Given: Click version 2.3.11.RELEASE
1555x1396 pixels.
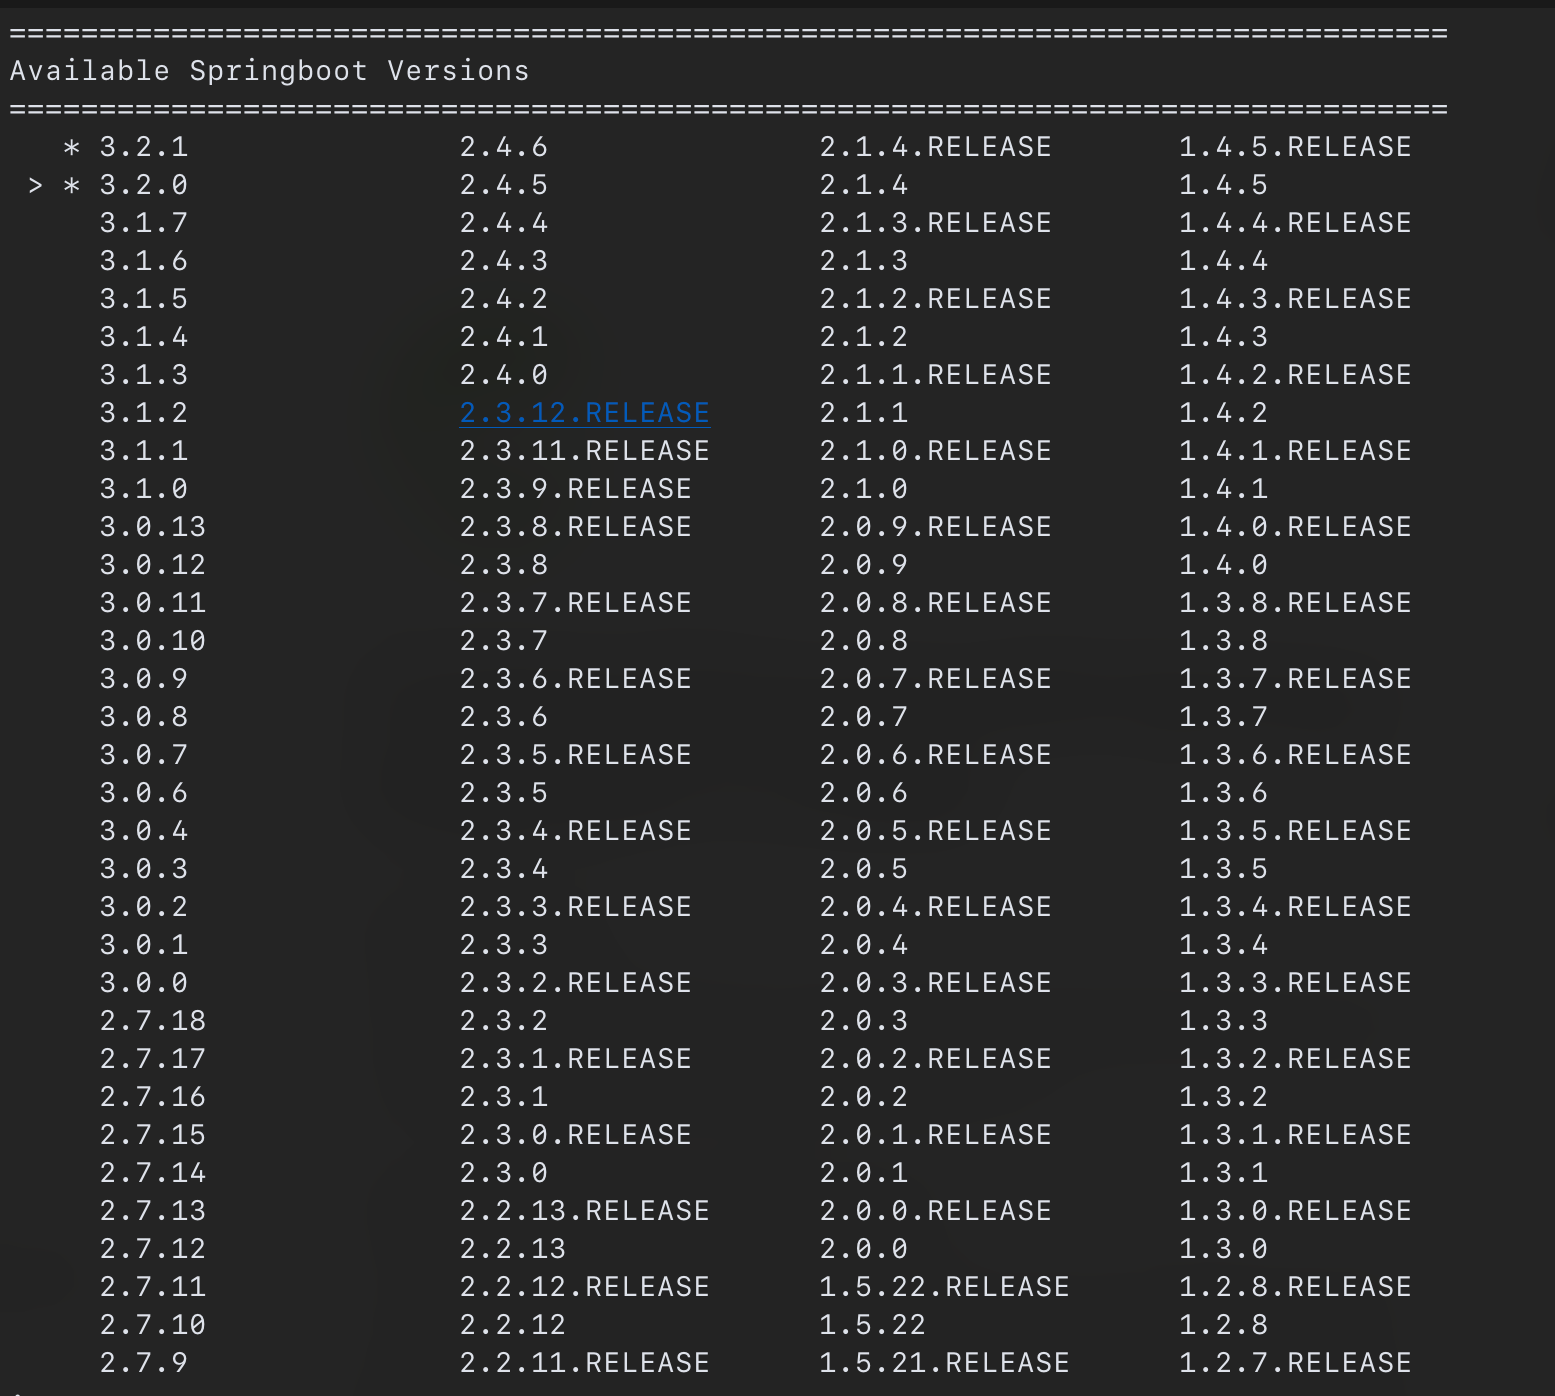Looking at the screenshot, I should (585, 451).
